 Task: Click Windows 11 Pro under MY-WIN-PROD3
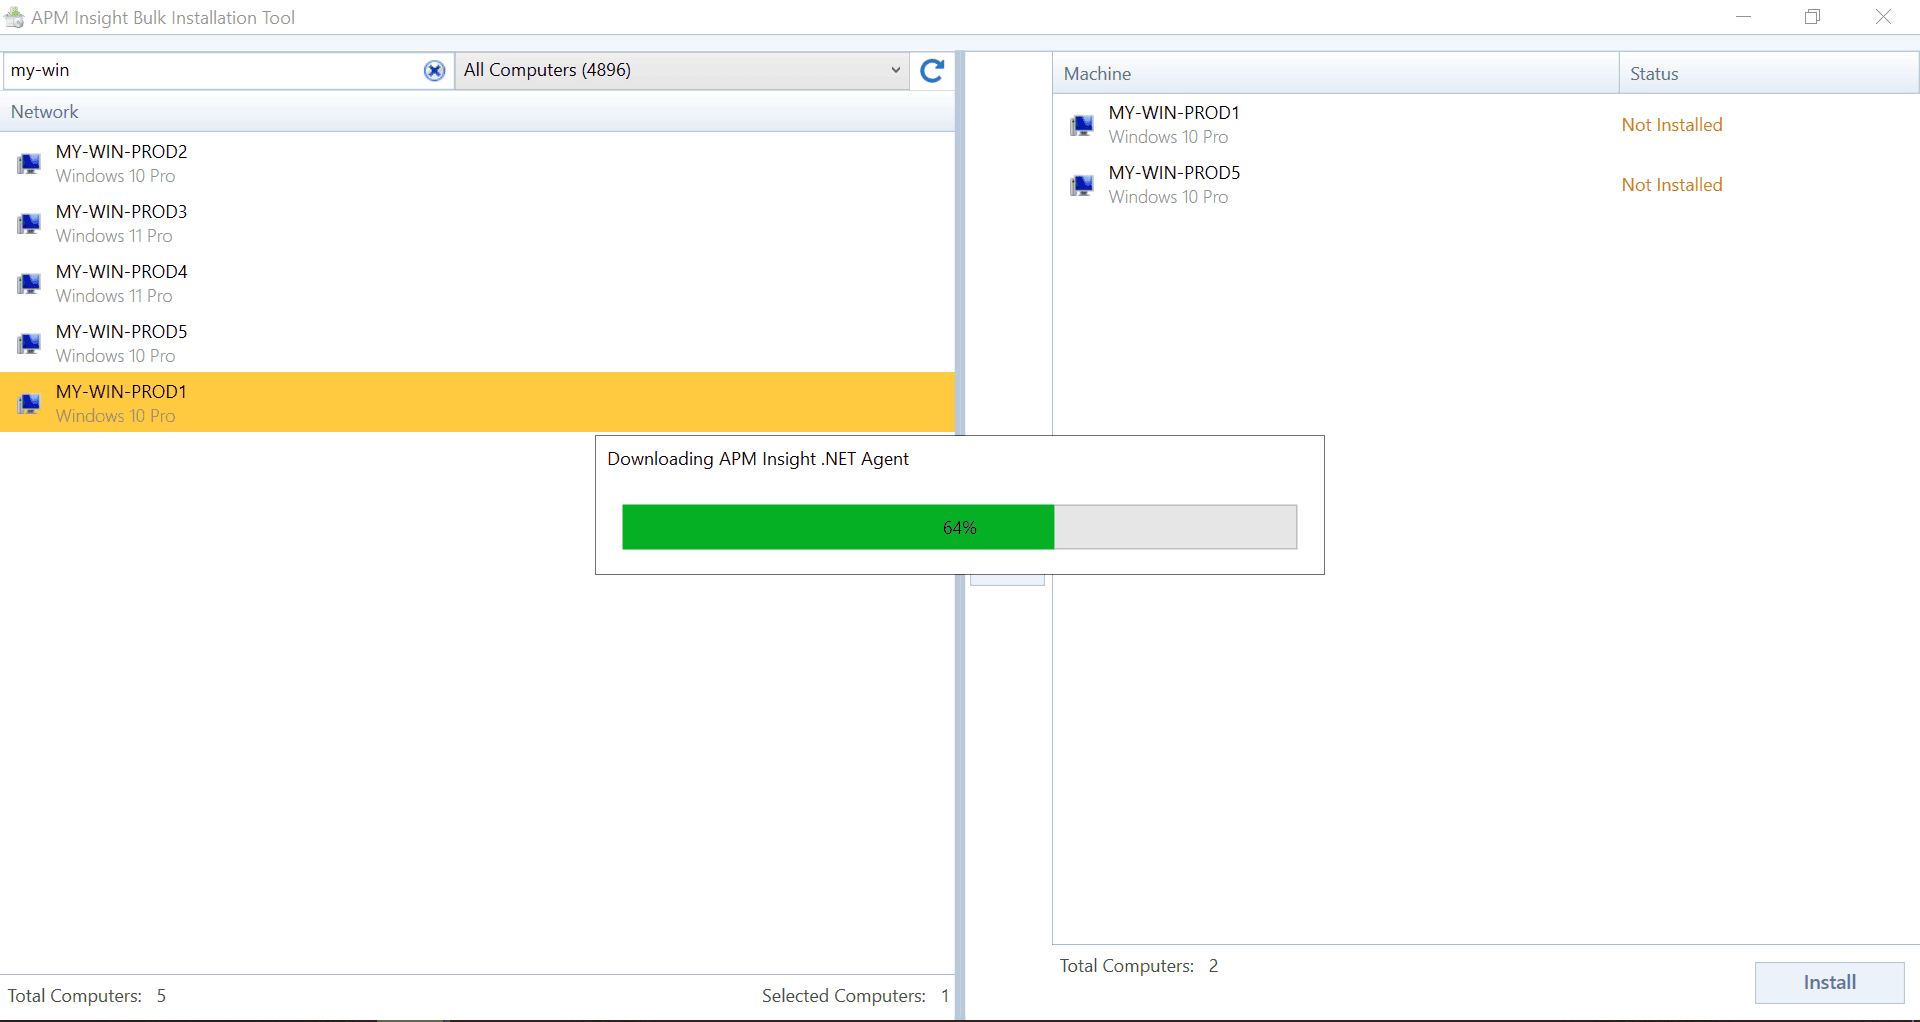click(114, 236)
